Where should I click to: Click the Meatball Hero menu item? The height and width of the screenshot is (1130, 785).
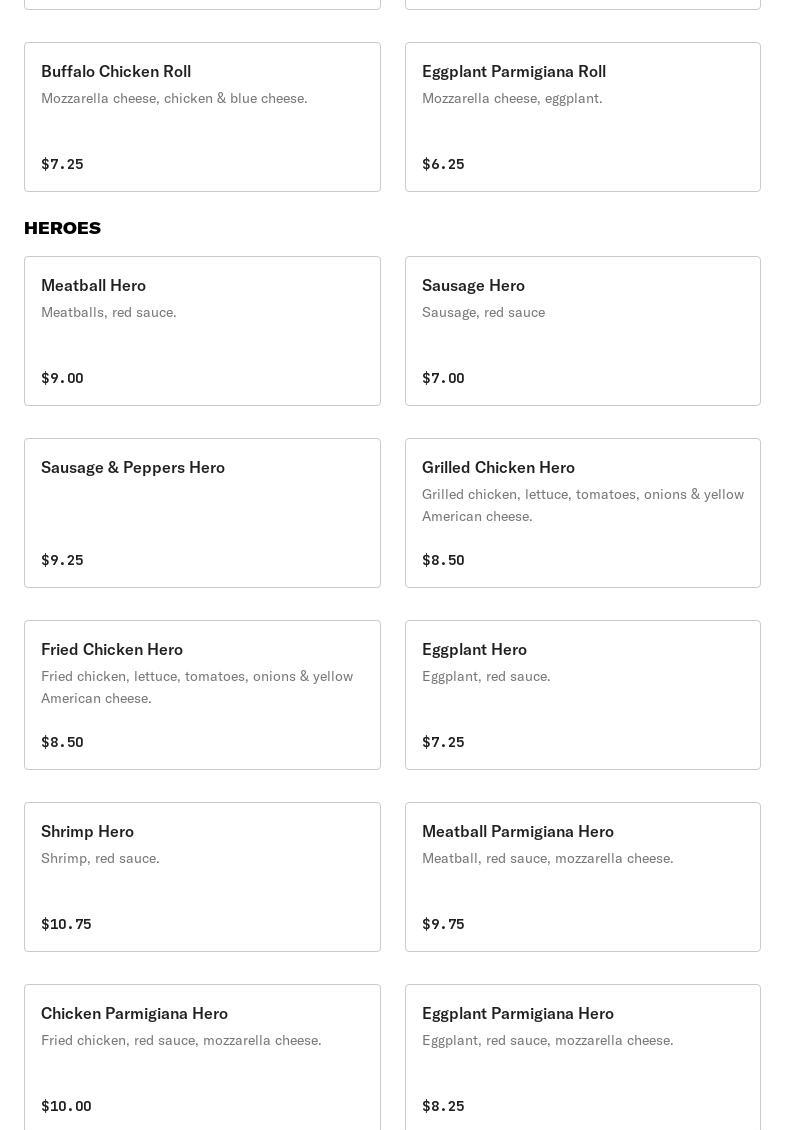click(x=202, y=331)
